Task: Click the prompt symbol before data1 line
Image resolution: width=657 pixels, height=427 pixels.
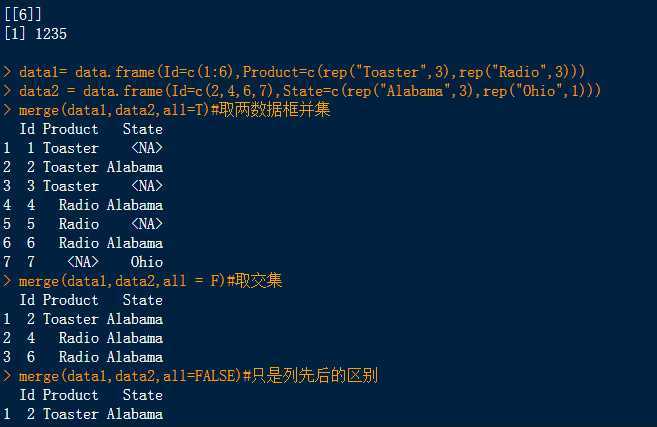Action: point(7,72)
